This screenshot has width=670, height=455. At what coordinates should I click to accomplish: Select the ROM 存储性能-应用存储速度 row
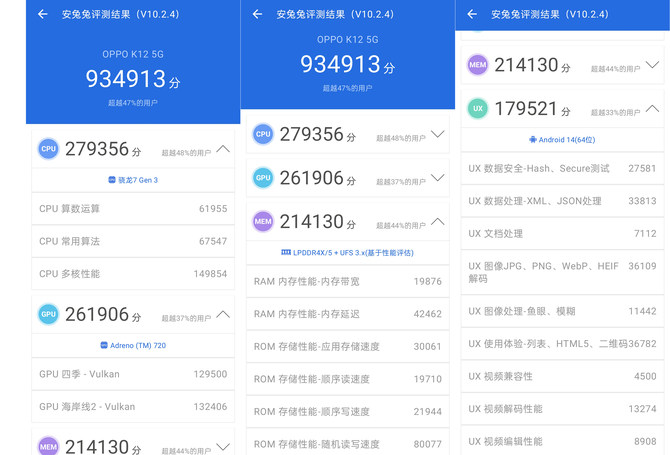pyautogui.click(x=347, y=346)
